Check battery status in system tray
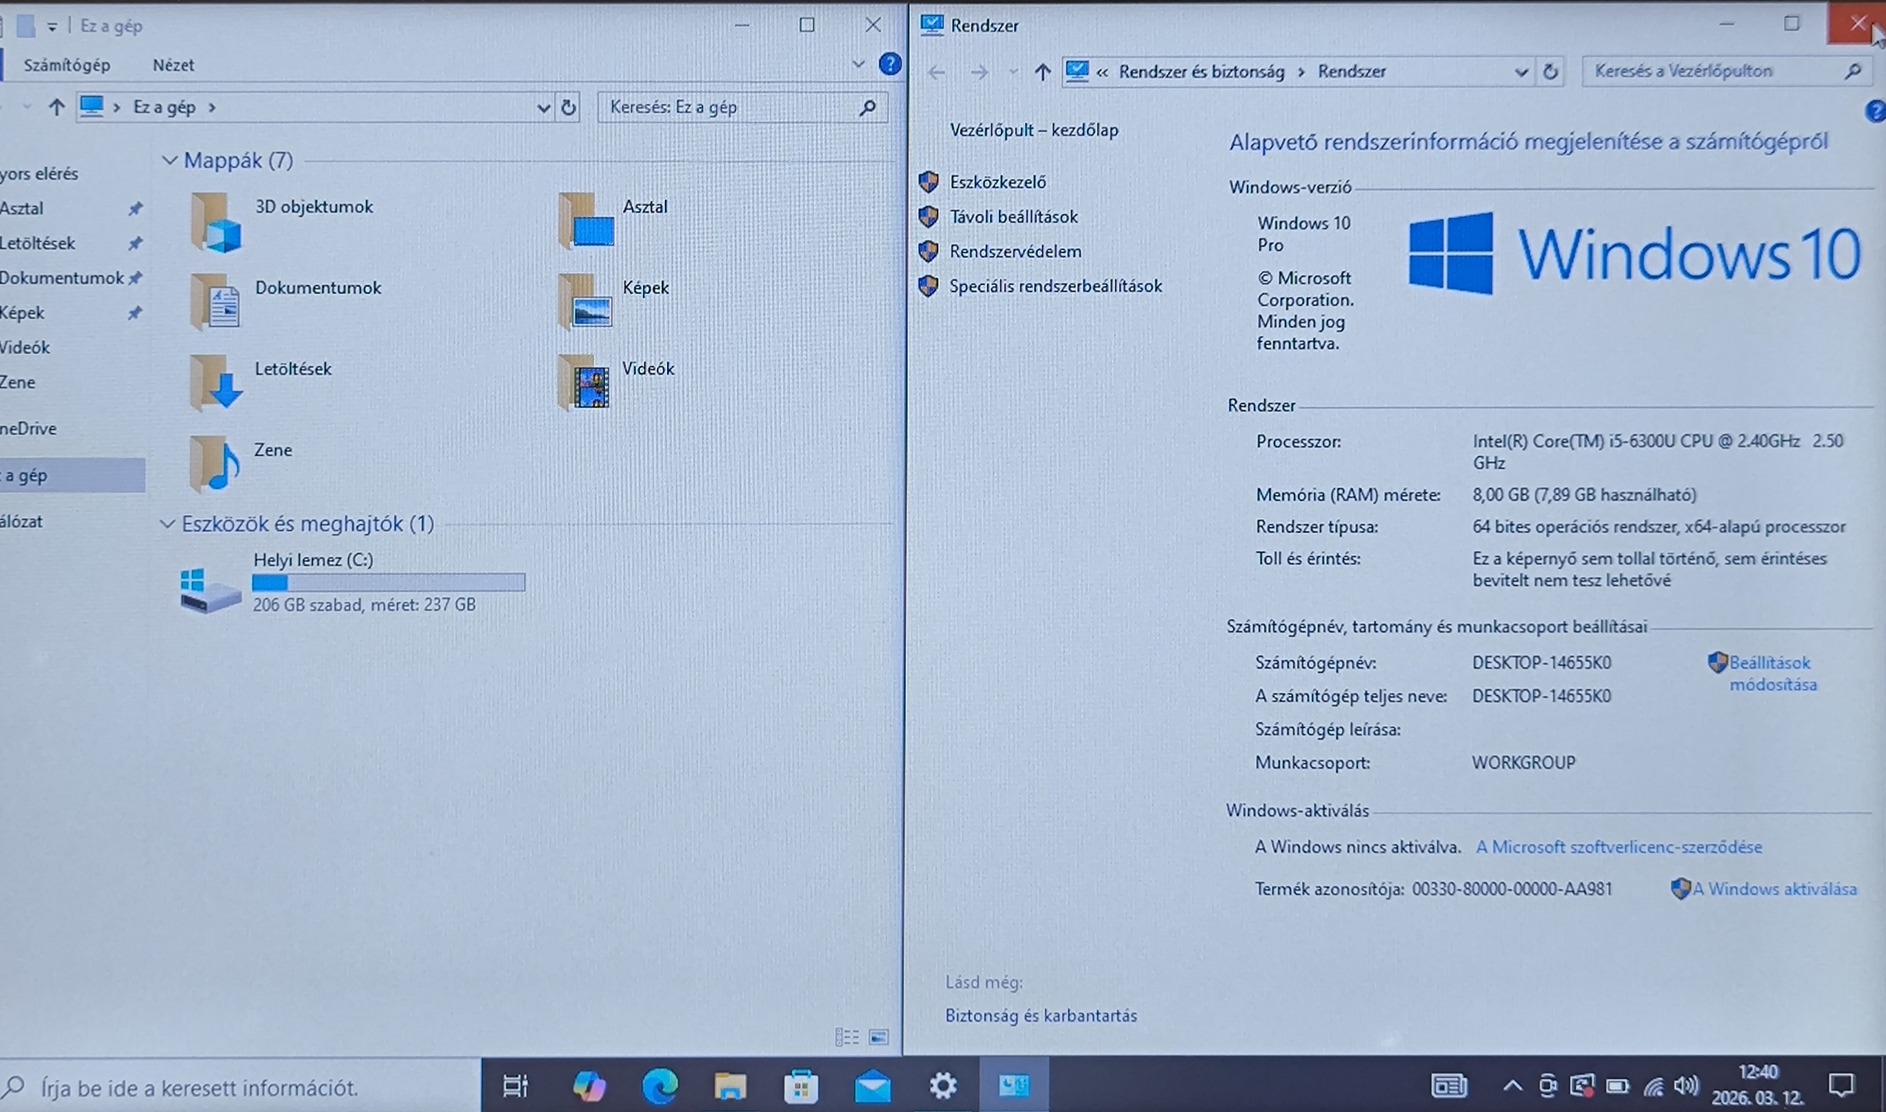1886x1112 pixels. tap(1617, 1086)
